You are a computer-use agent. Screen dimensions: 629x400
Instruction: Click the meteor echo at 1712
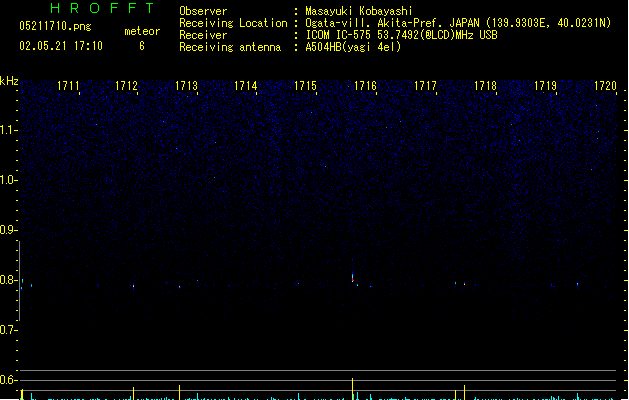[x=134, y=286]
